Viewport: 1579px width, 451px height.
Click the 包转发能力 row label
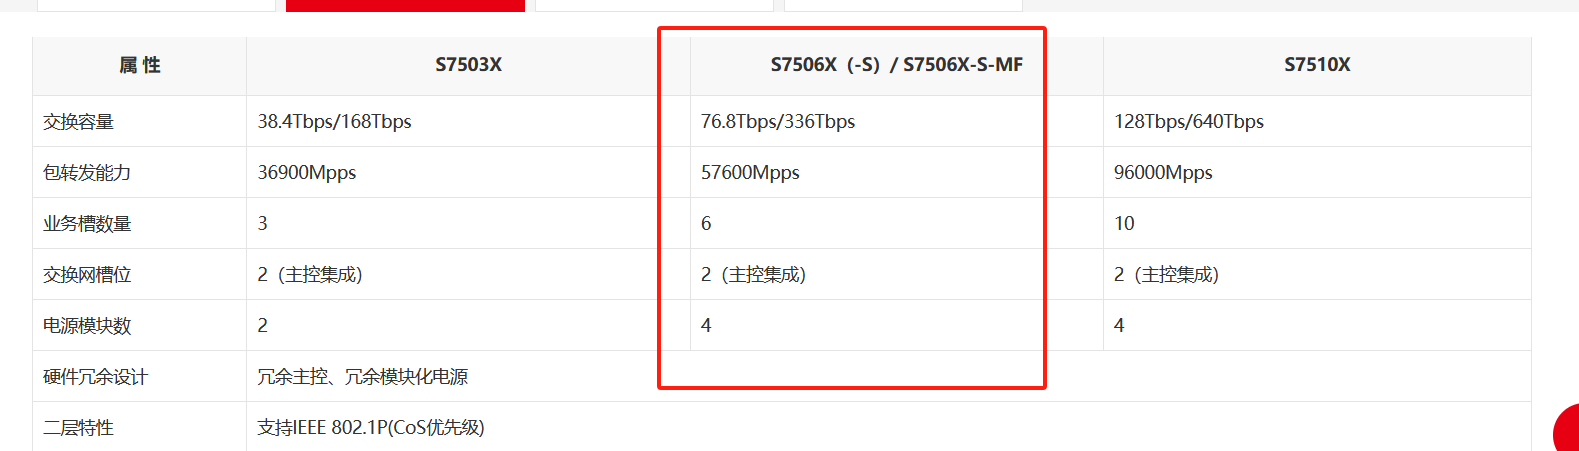pyautogui.click(x=87, y=173)
